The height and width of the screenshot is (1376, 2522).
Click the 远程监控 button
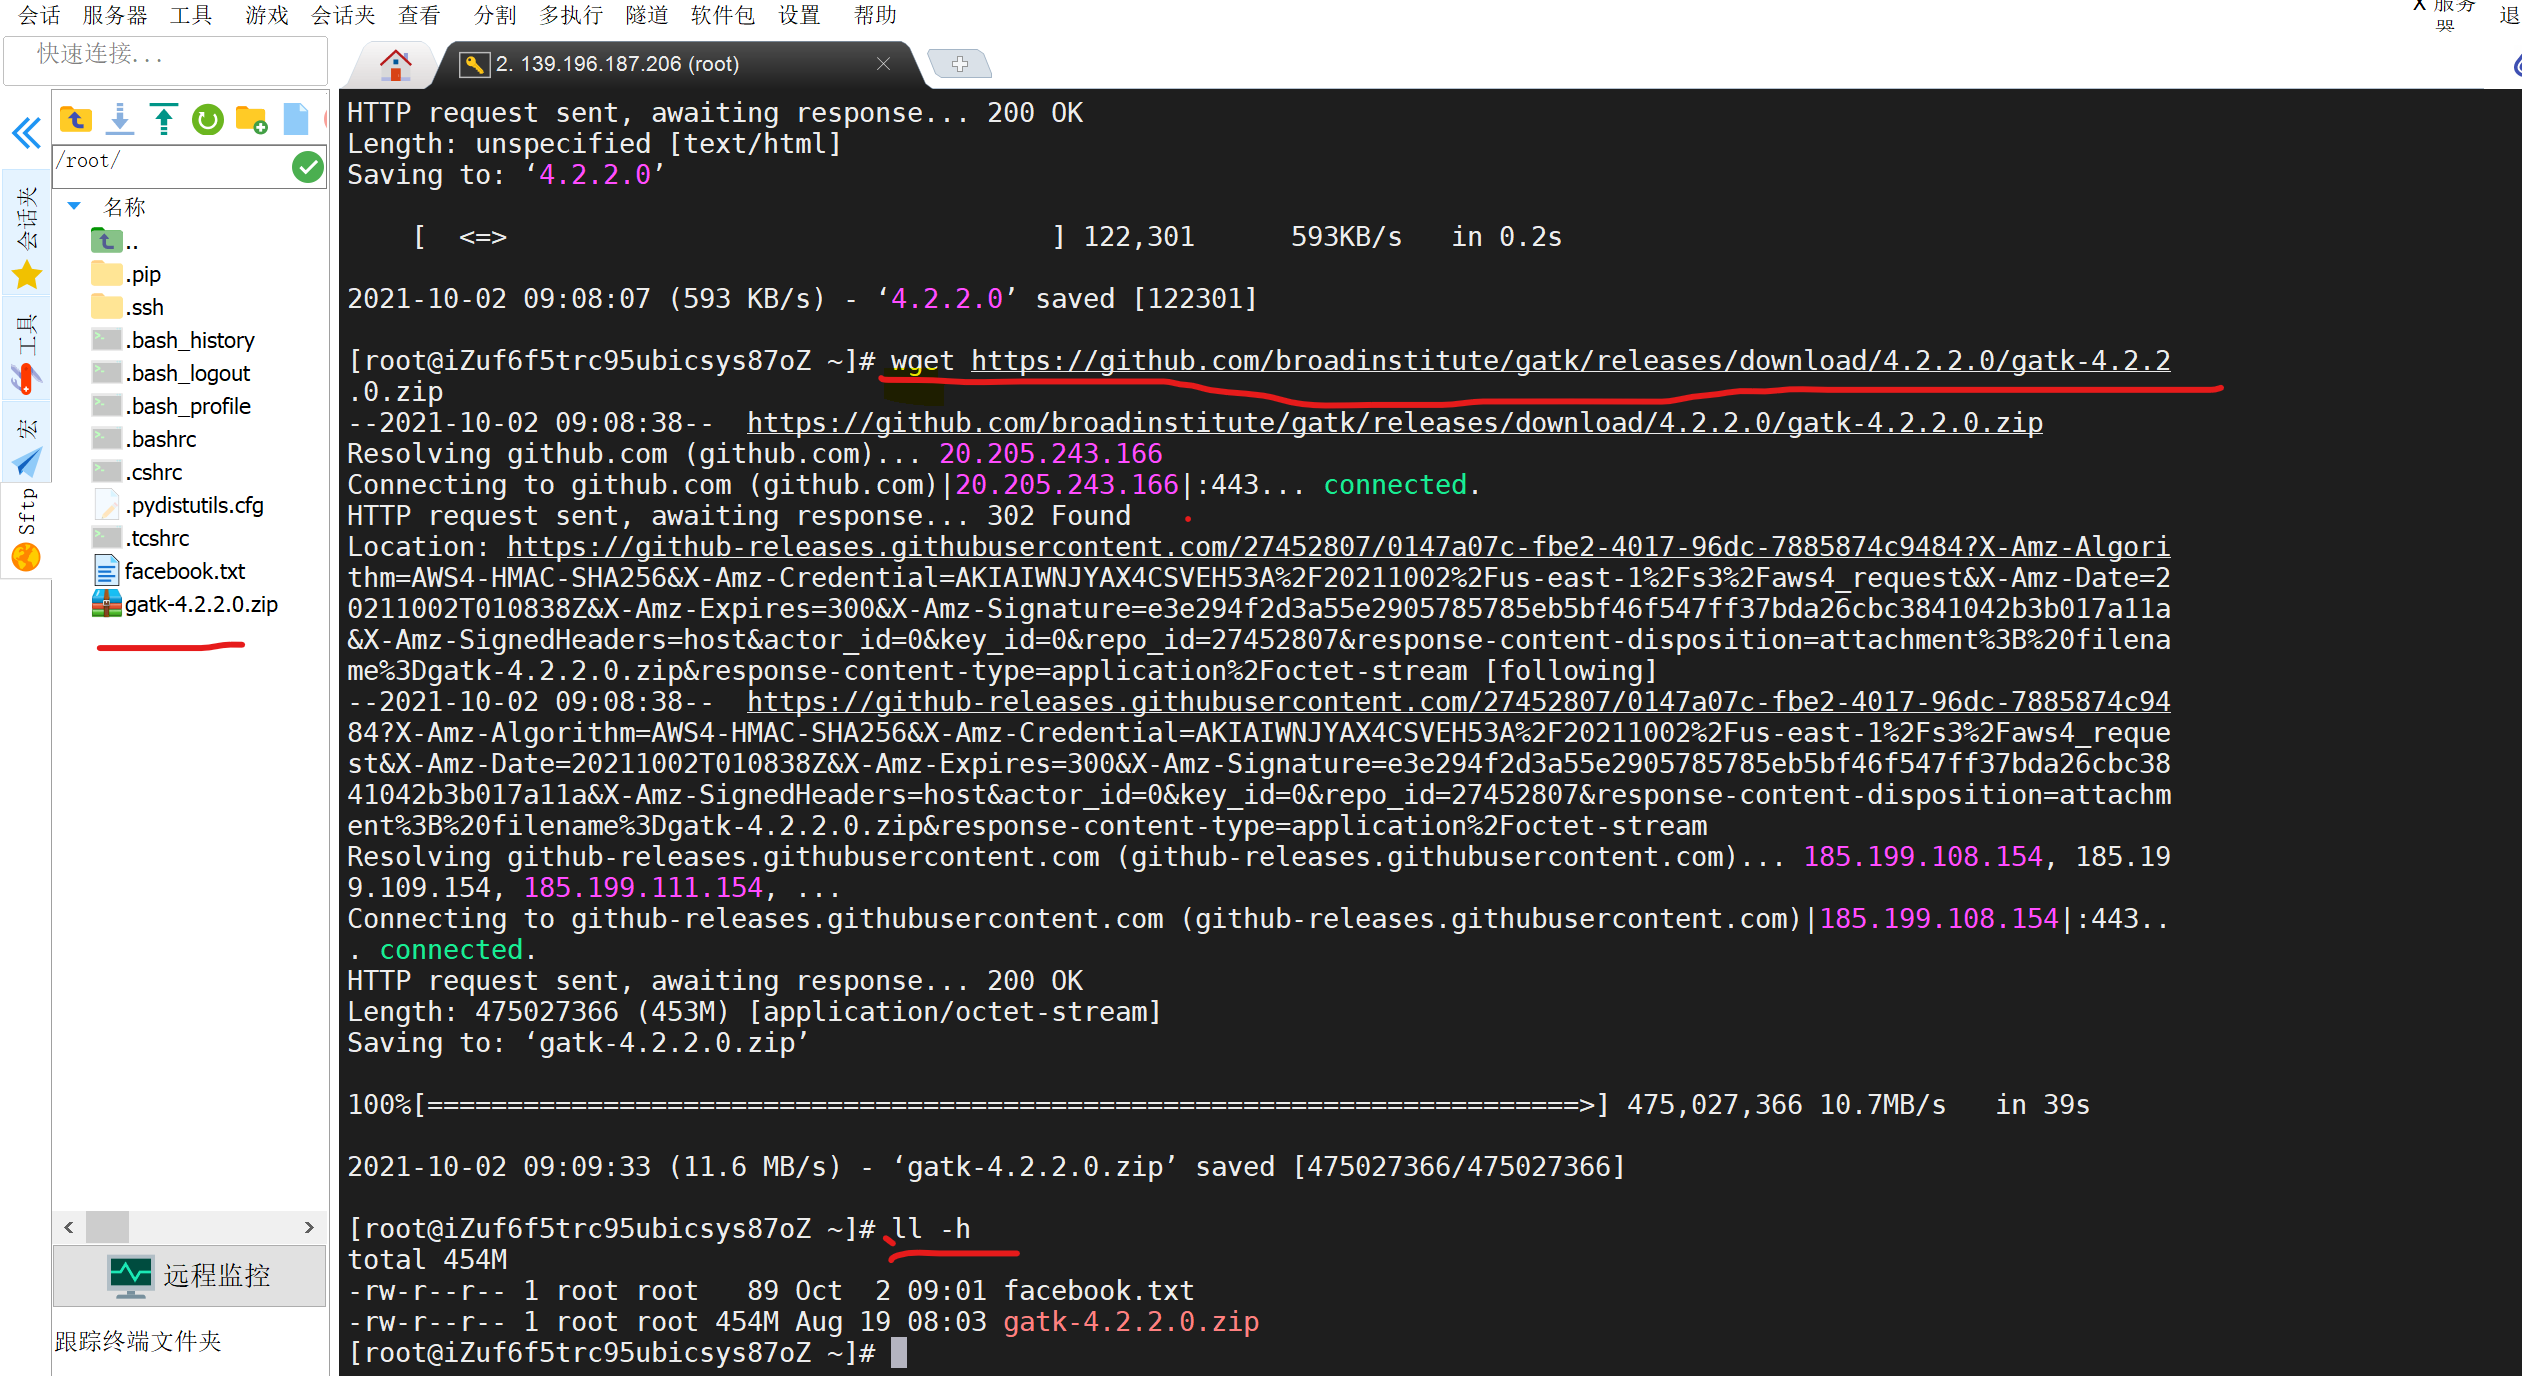pyautogui.click(x=189, y=1275)
